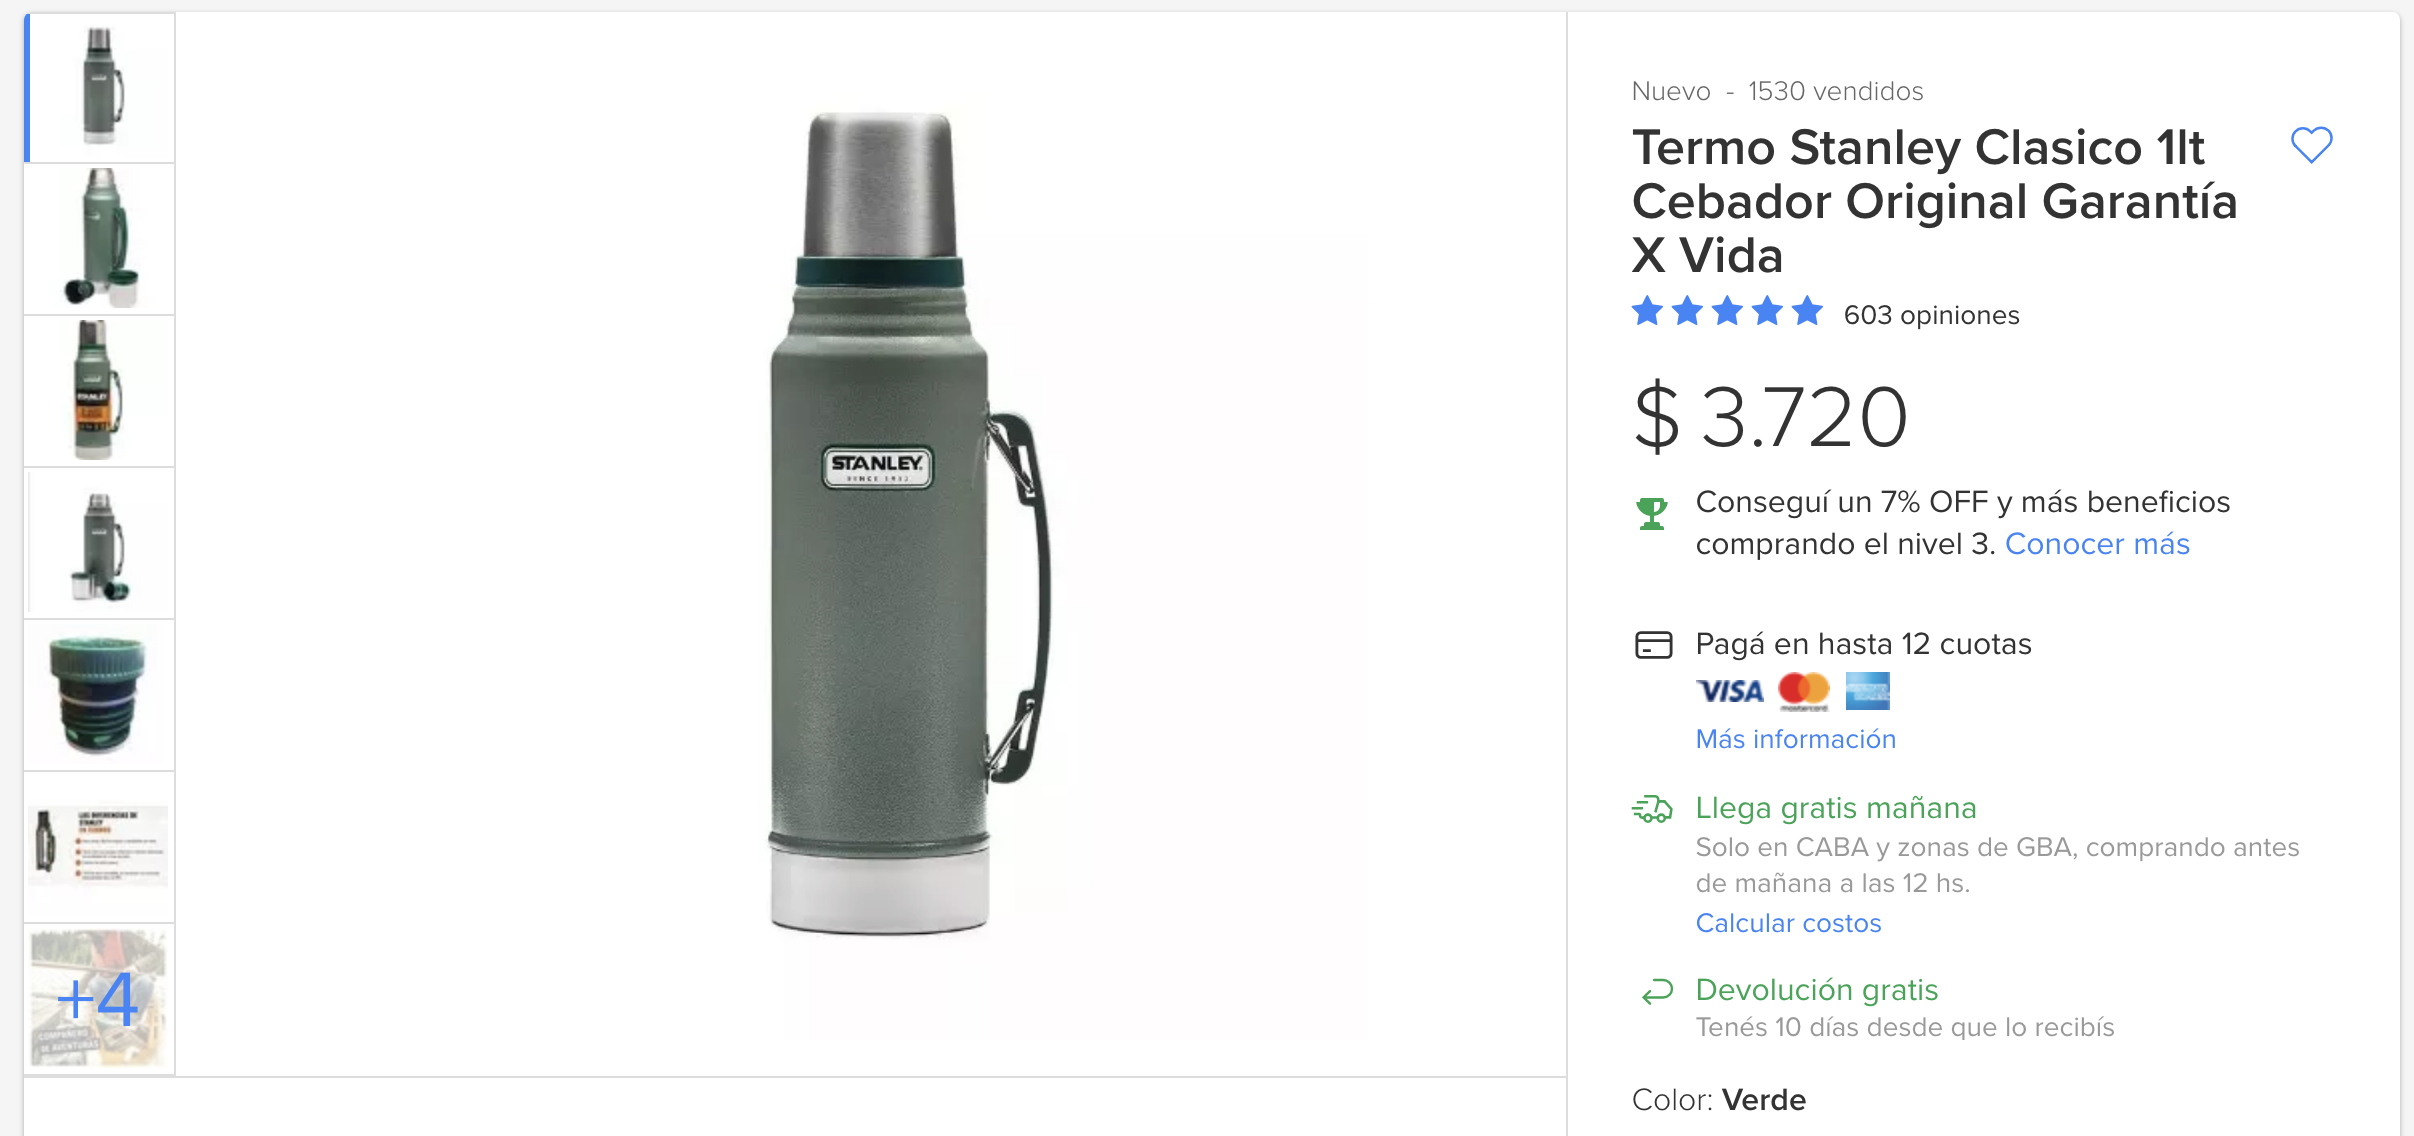This screenshot has width=2414, height=1136.
Task: Select thumbnail showing thermos with open cups
Action: [x=100, y=239]
